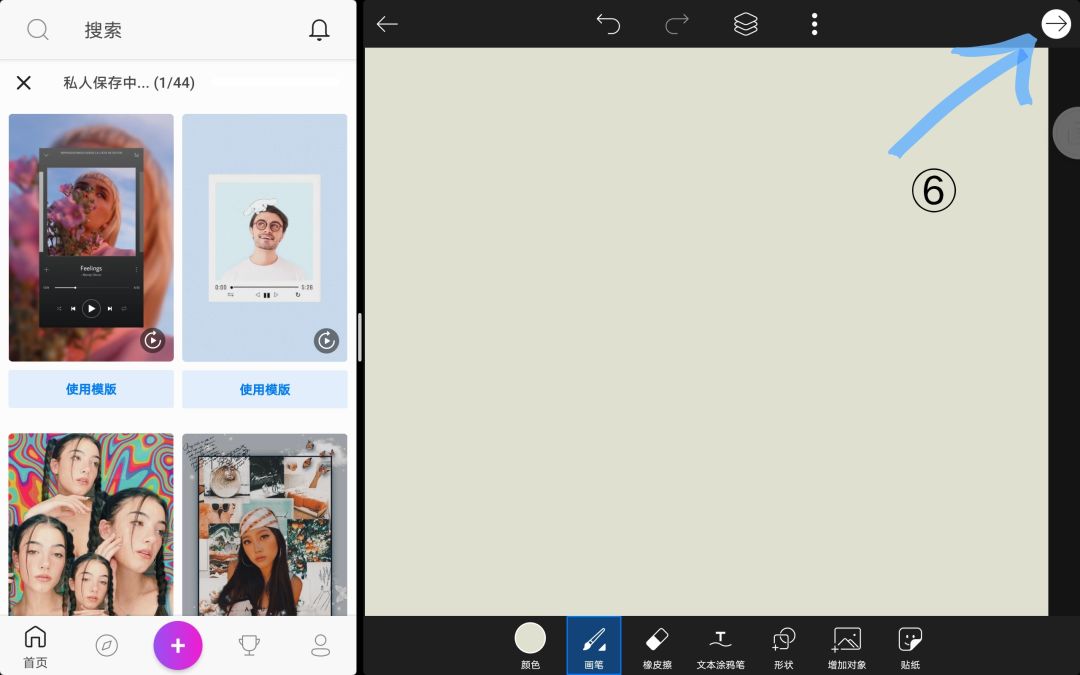Undo the last drawing action
Screen dimensions: 1080x675
pyautogui.click(x=608, y=24)
